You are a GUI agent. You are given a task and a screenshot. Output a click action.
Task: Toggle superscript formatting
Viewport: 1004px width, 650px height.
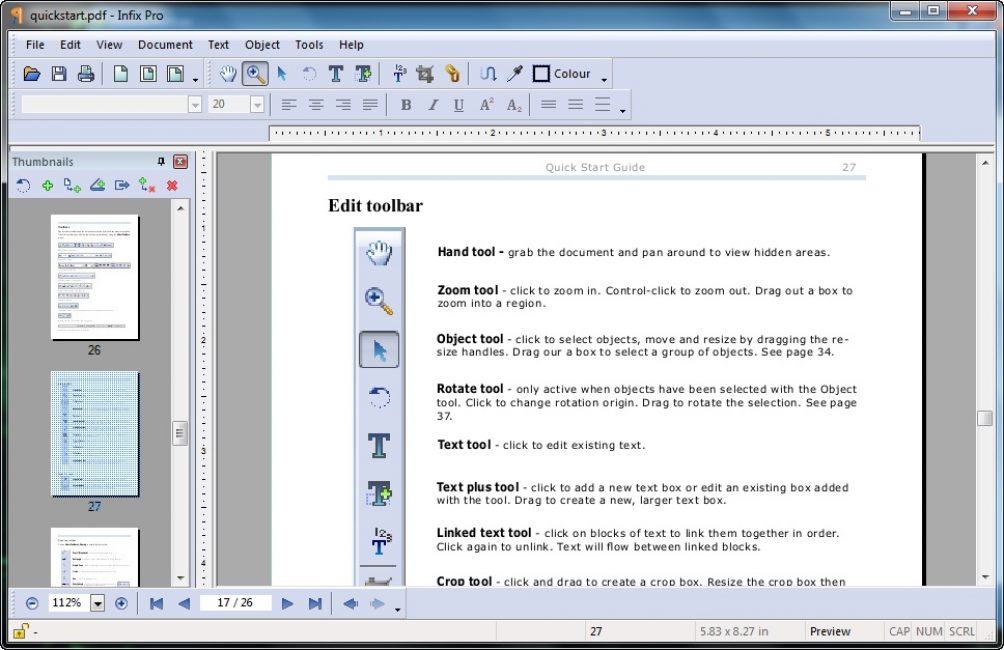pos(487,105)
